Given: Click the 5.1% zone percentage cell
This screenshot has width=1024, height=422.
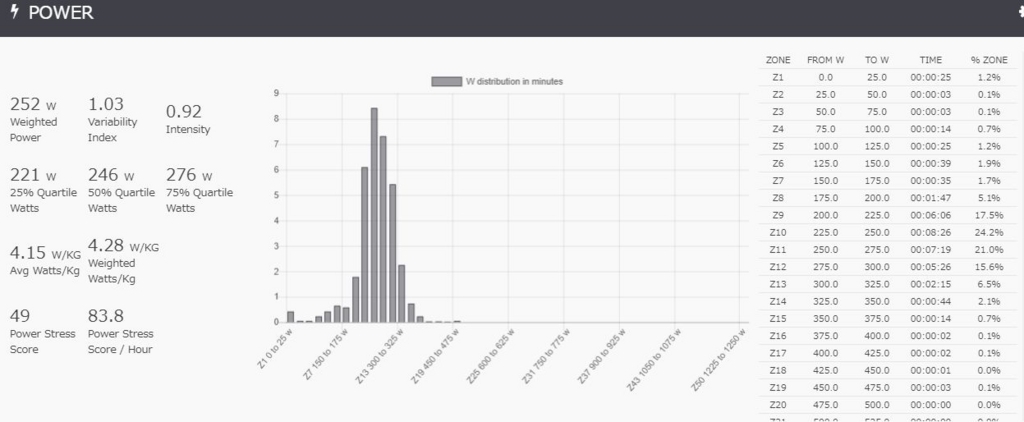Looking at the screenshot, I should 989,198.
